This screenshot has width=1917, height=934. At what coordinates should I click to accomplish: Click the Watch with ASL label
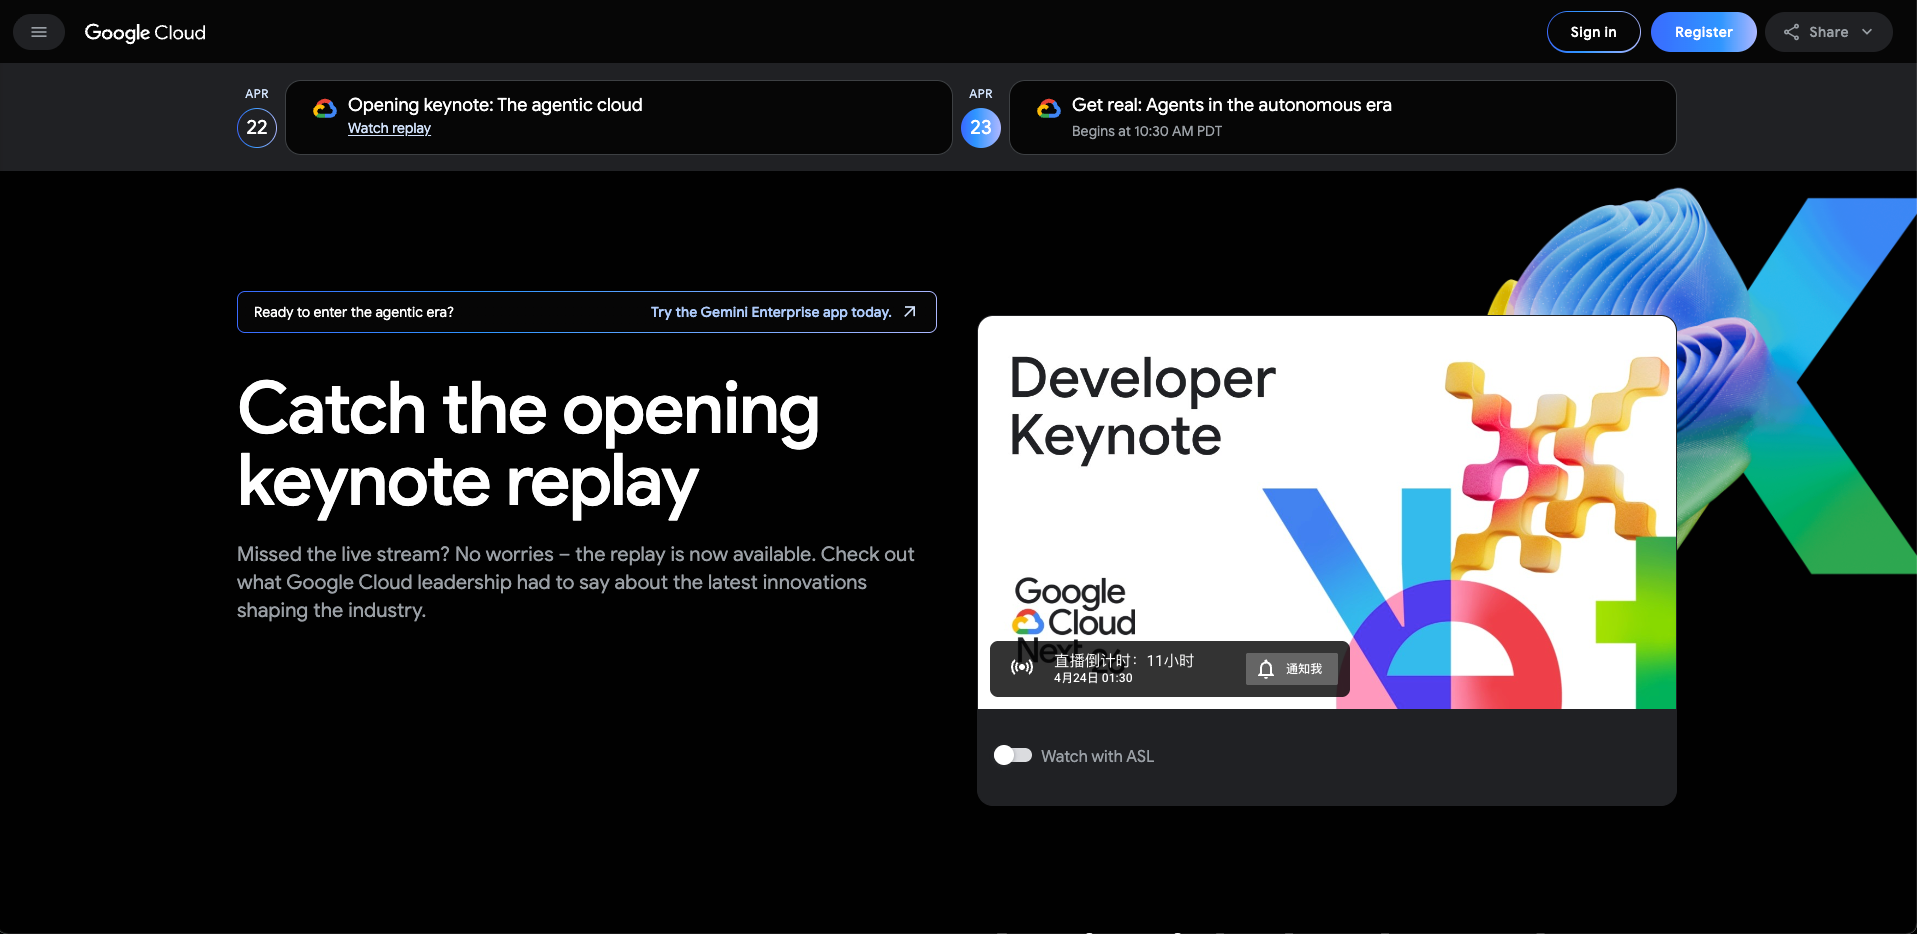[1097, 756]
